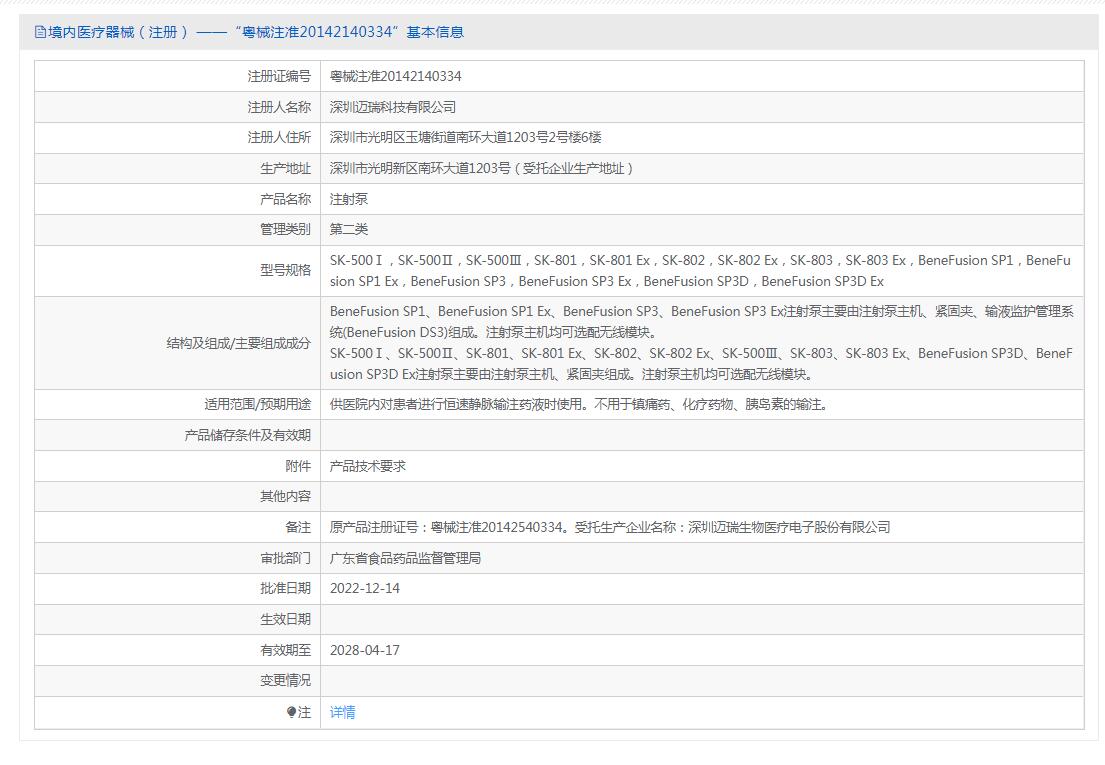Select the product name 注射泵
The height and width of the screenshot is (765, 1105).
point(349,199)
